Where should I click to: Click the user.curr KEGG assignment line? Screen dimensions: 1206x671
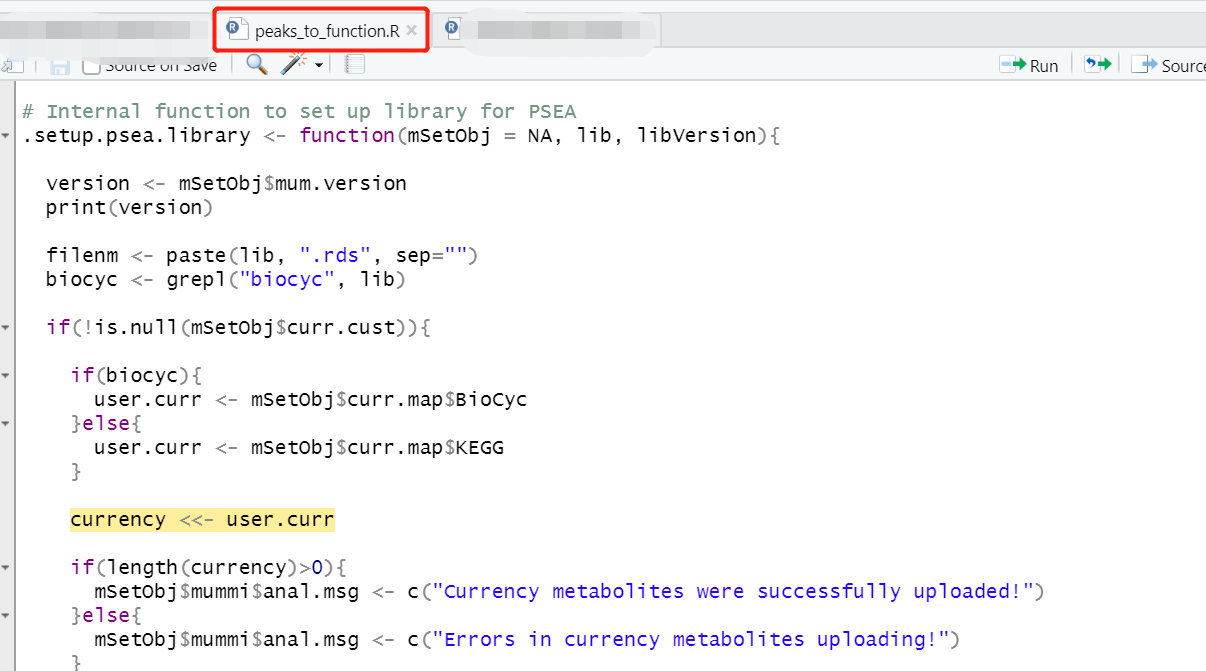pyautogui.click(x=298, y=447)
